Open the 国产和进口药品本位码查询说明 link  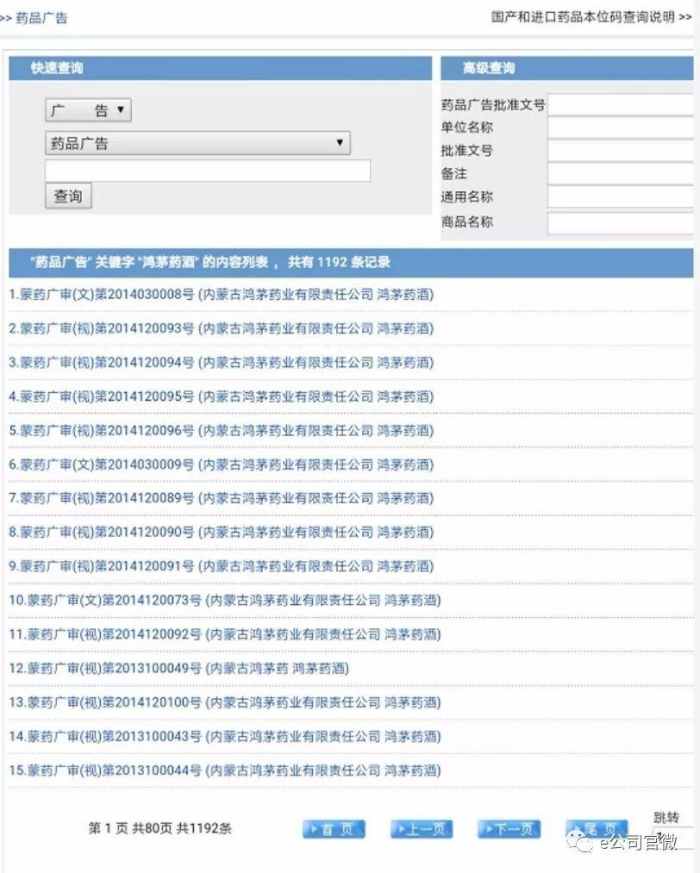(591, 17)
